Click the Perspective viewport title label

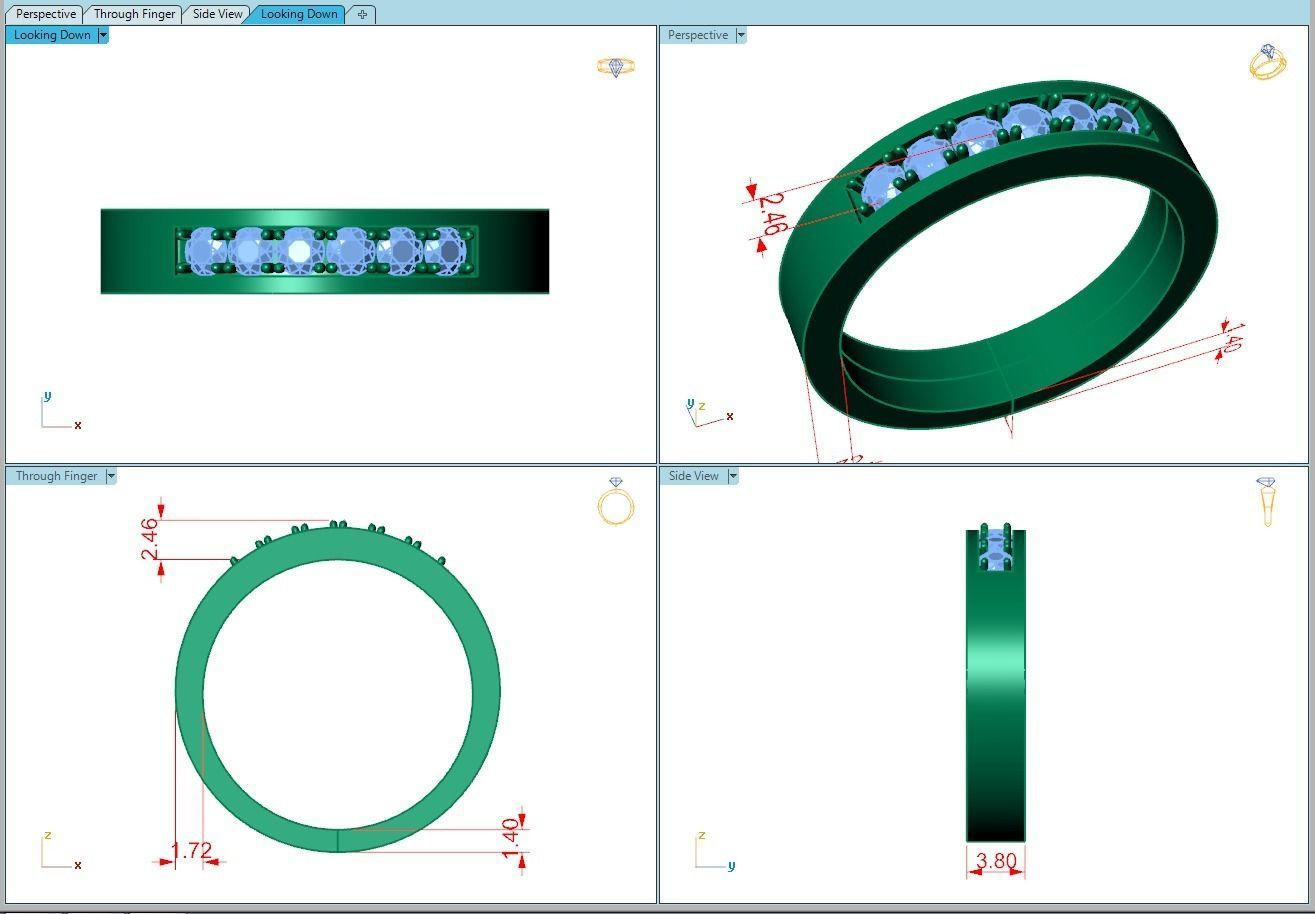pos(698,35)
